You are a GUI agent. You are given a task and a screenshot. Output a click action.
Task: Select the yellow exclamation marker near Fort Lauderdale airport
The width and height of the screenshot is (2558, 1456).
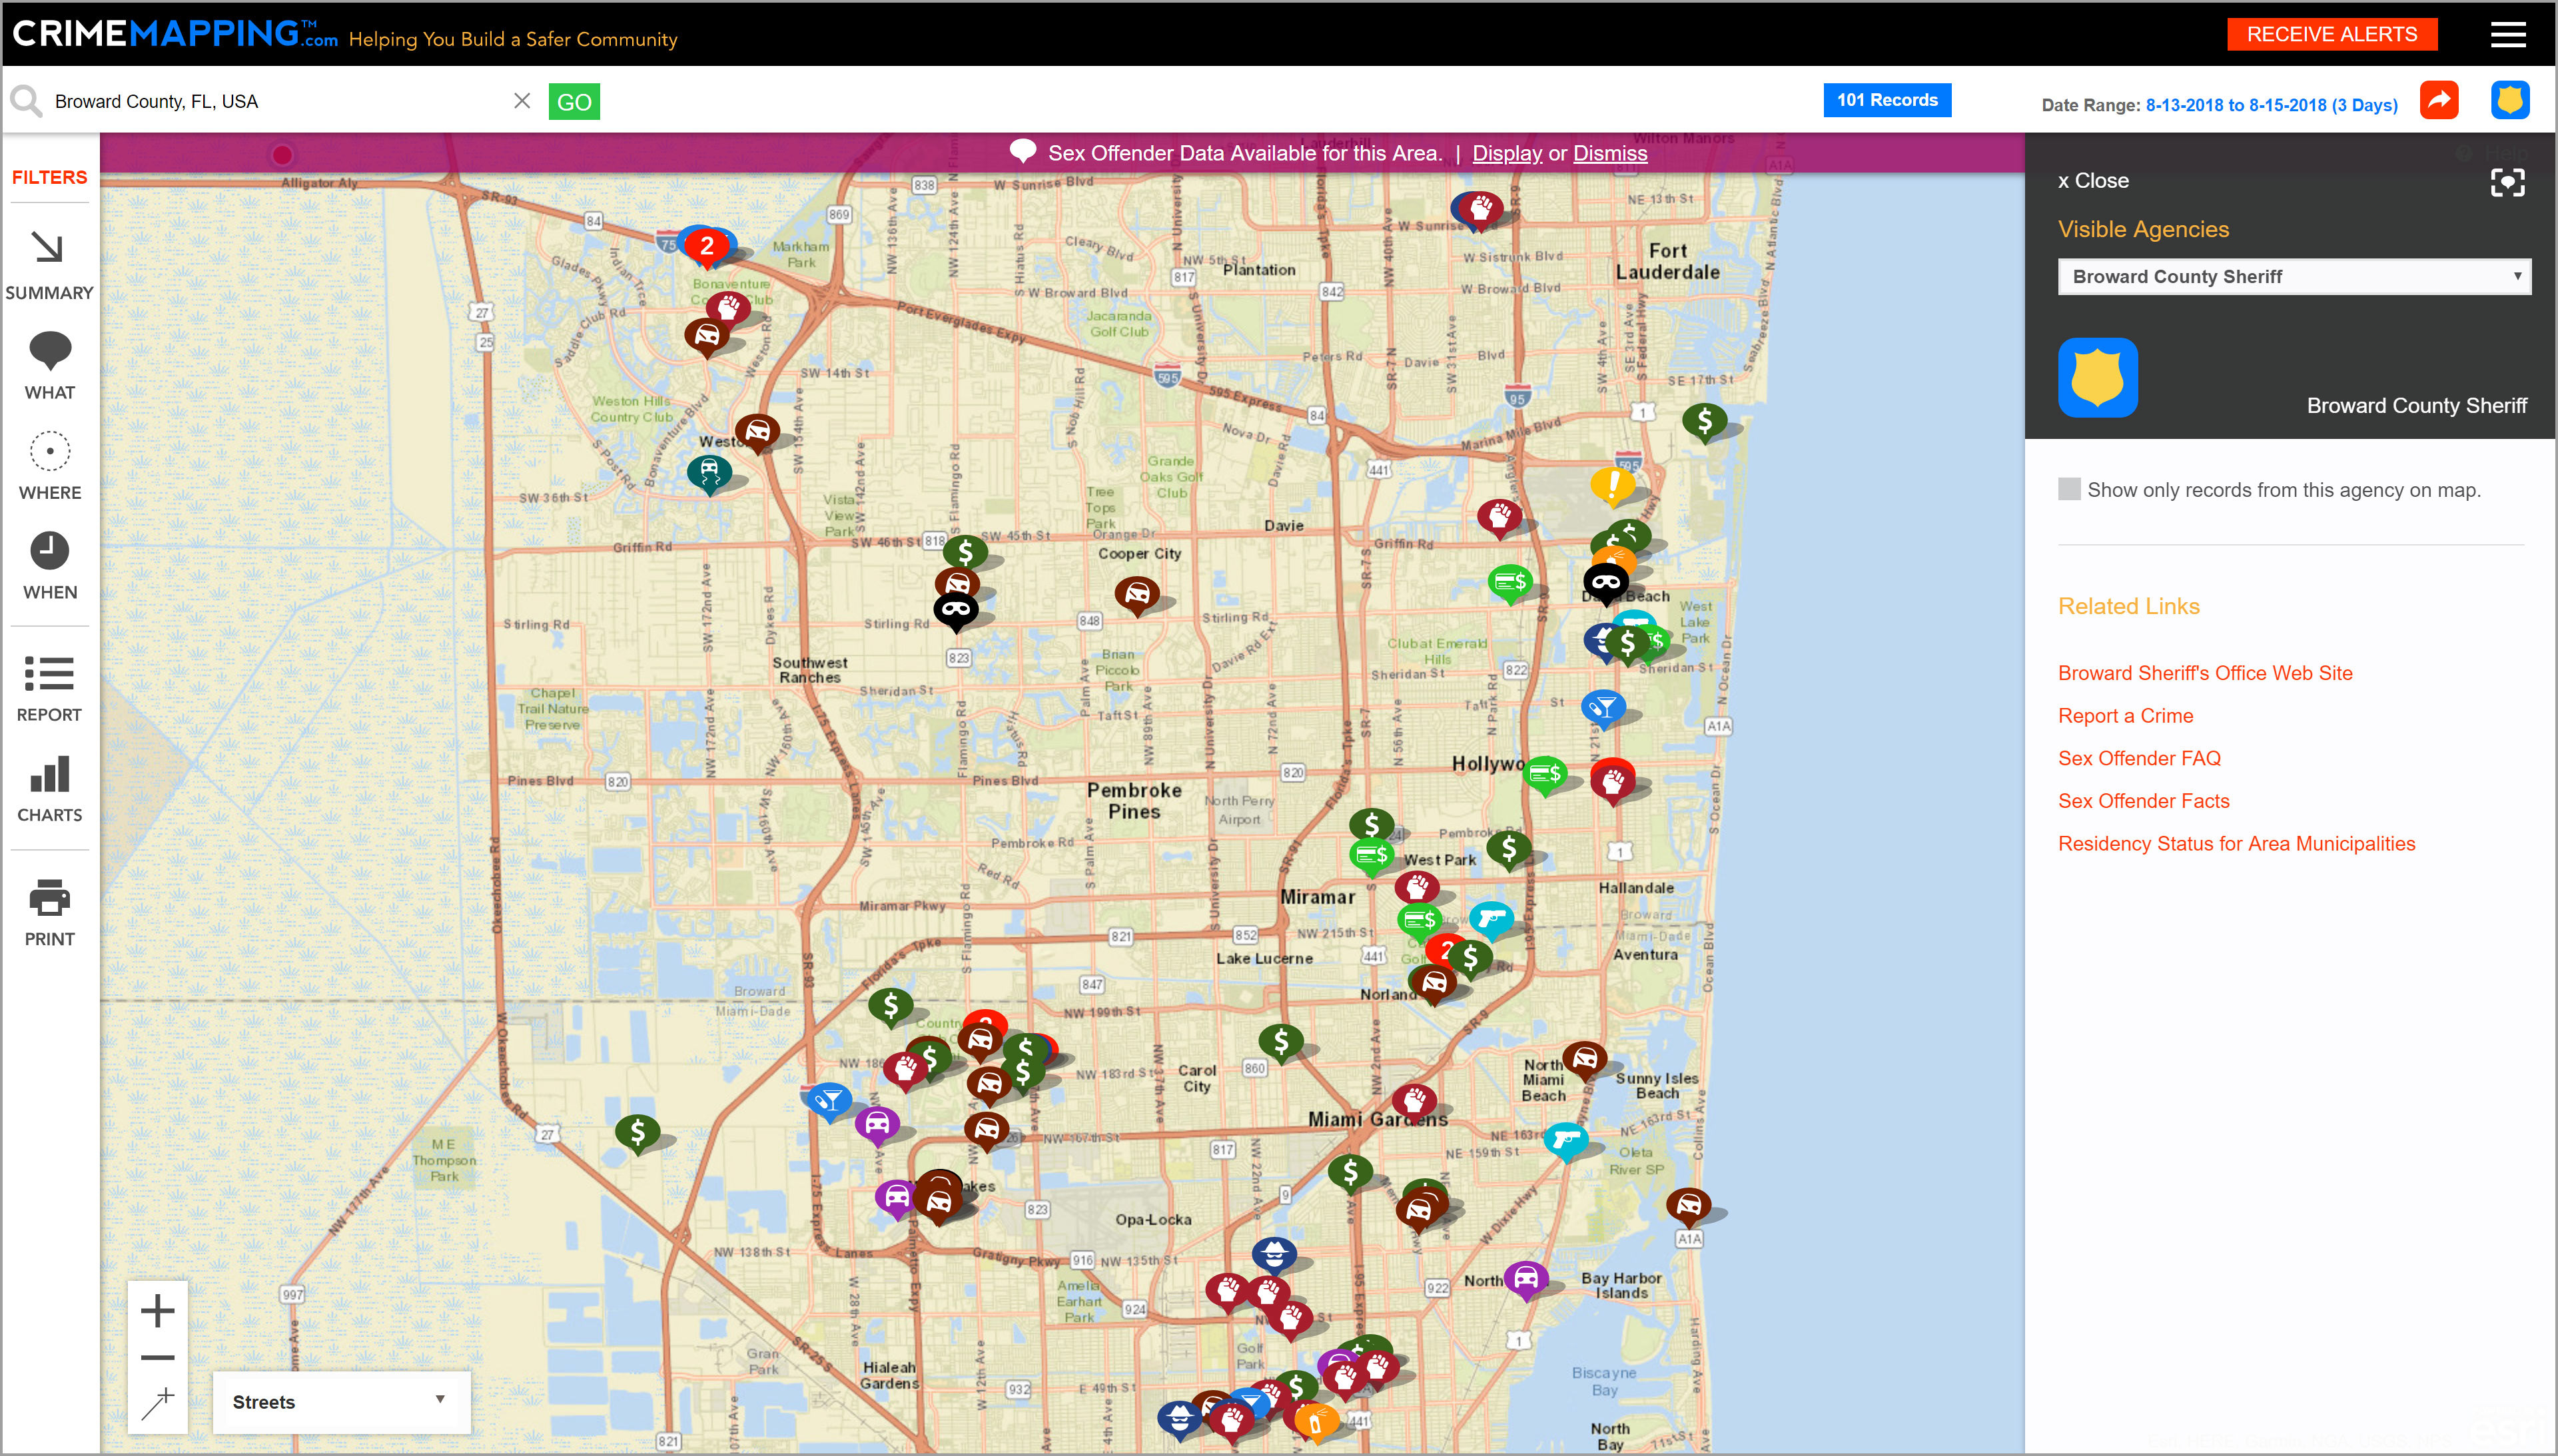click(1612, 486)
